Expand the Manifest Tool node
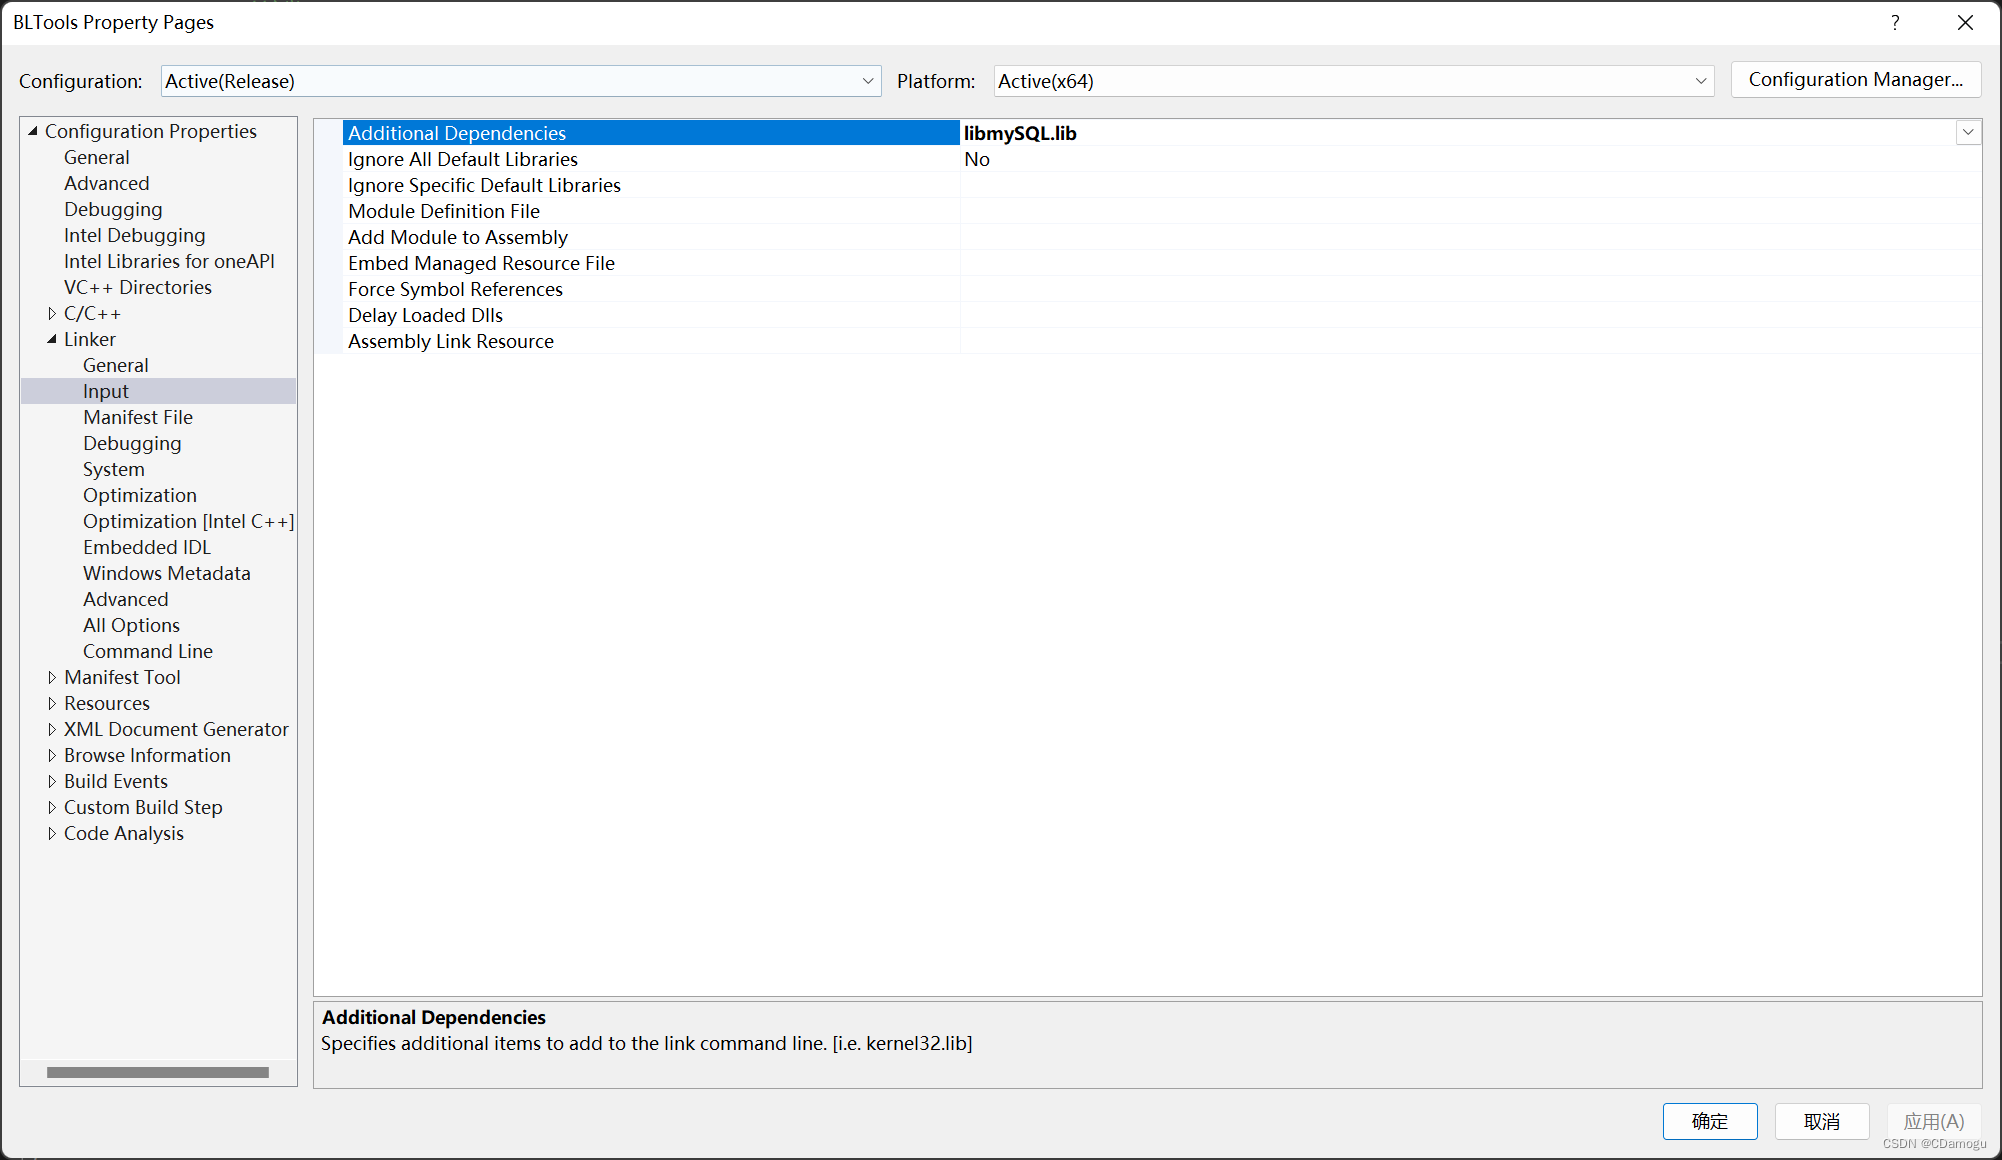The image size is (2002, 1160). click(x=53, y=677)
